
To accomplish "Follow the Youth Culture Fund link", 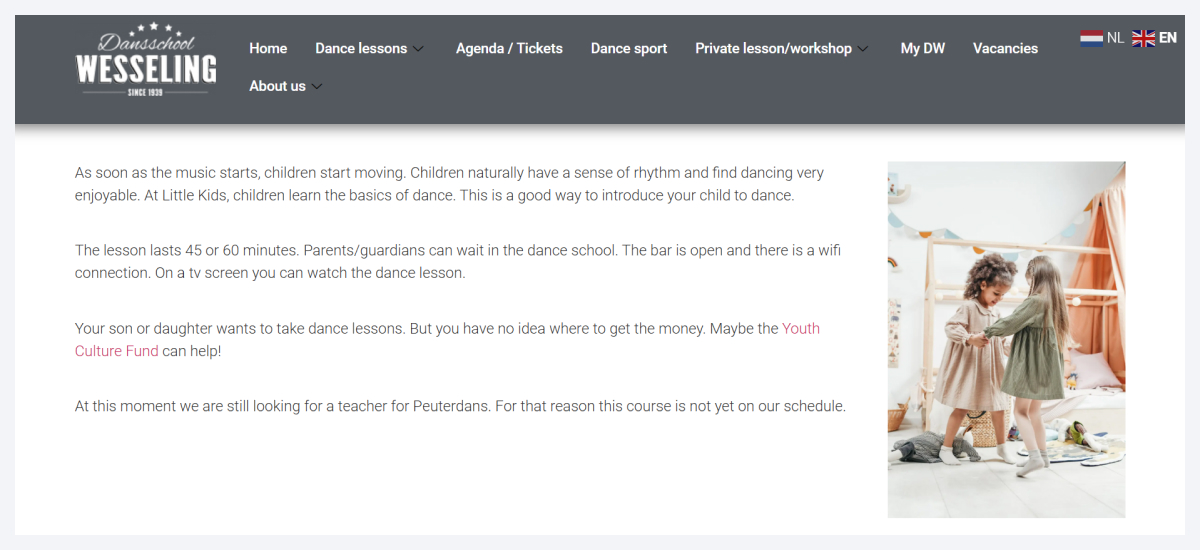I will point(800,328).
